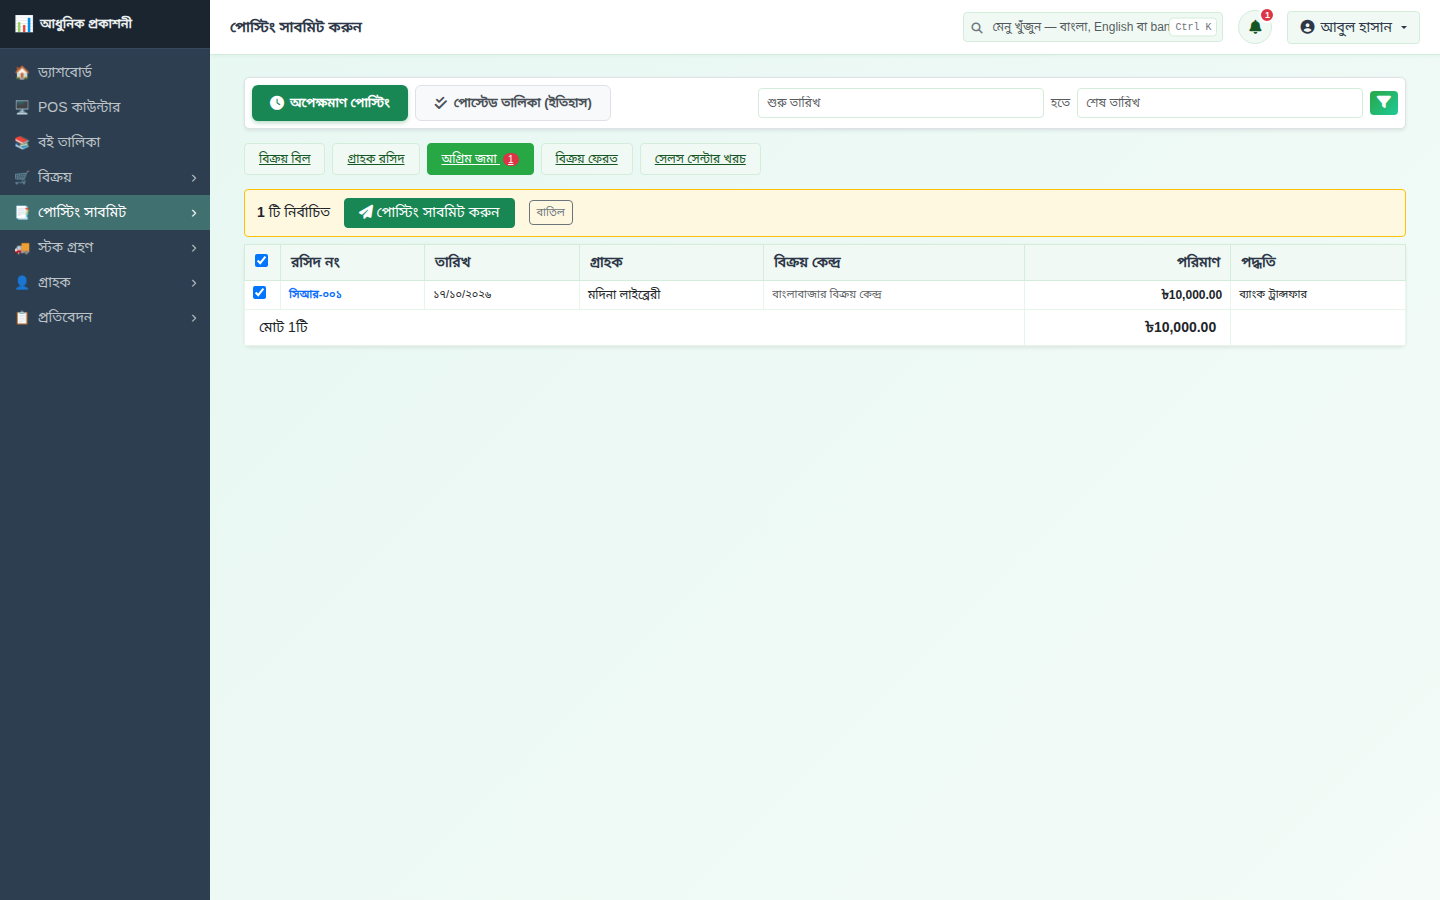Select the সেলস সেন্টার খরচ tab
Image resolution: width=1440 pixels, height=900 pixels.
pos(700,159)
